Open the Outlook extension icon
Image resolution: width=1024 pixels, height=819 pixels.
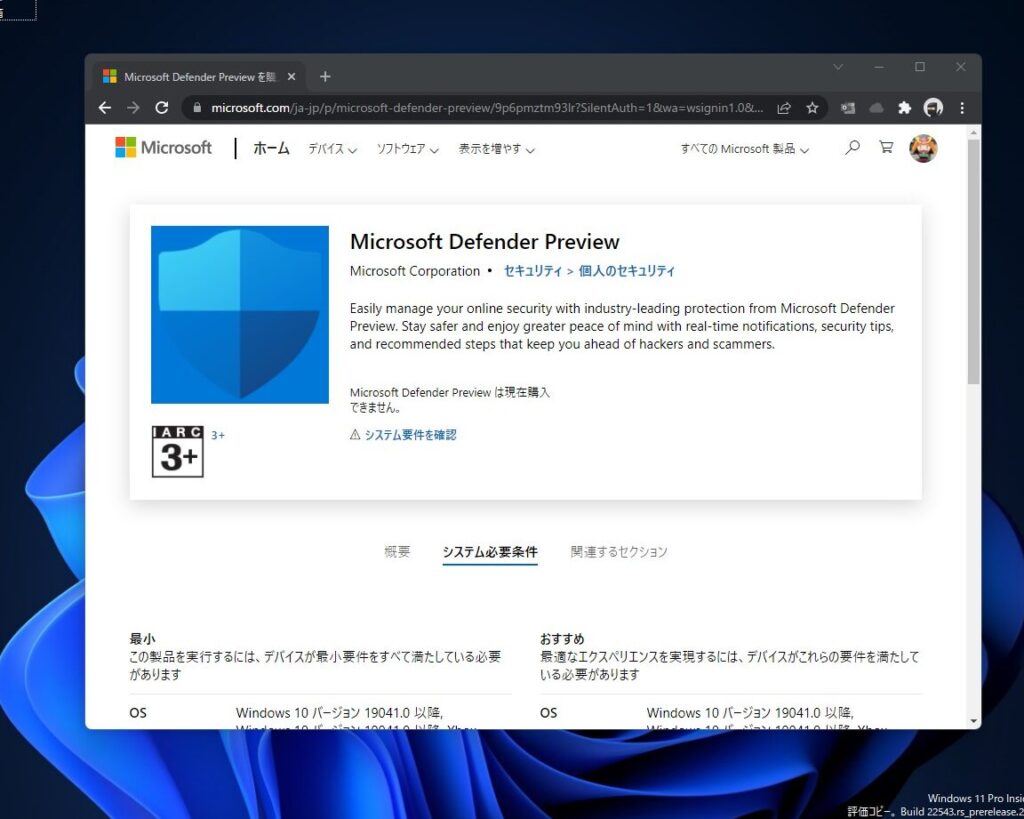[848, 108]
